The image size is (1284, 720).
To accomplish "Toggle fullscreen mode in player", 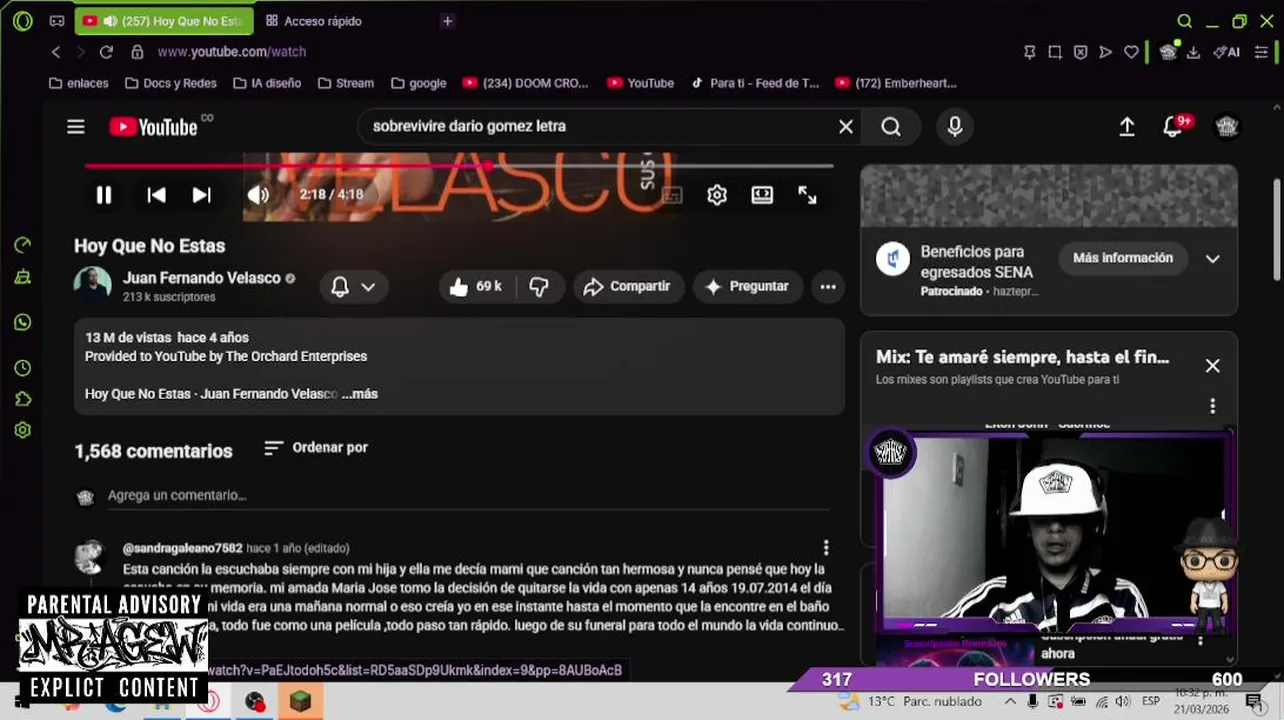I will coord(808,195).
